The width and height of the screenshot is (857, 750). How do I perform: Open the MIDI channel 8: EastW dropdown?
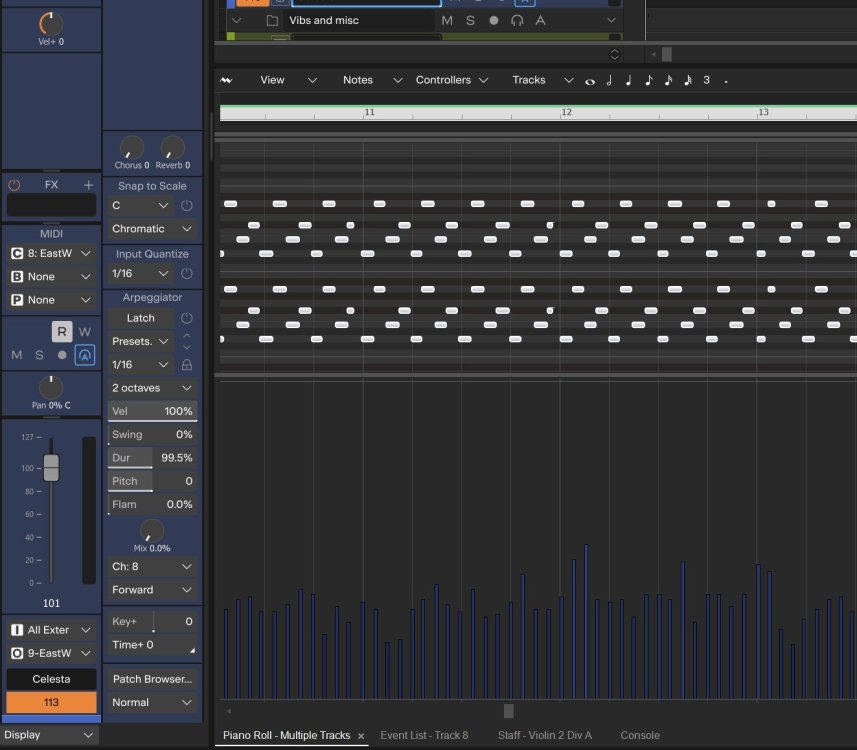click(51, 254)
